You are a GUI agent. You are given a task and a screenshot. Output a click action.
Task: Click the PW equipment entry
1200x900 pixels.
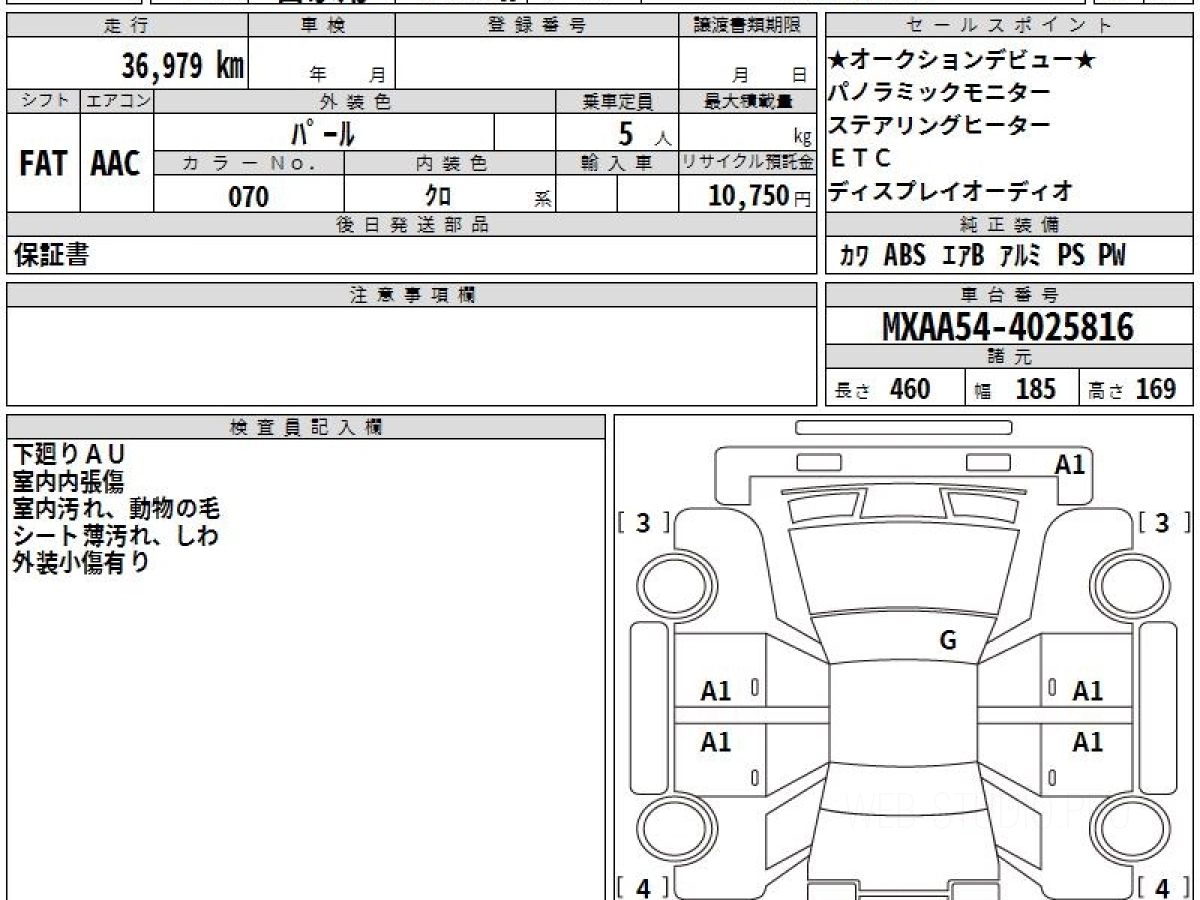click(1112, 255)
